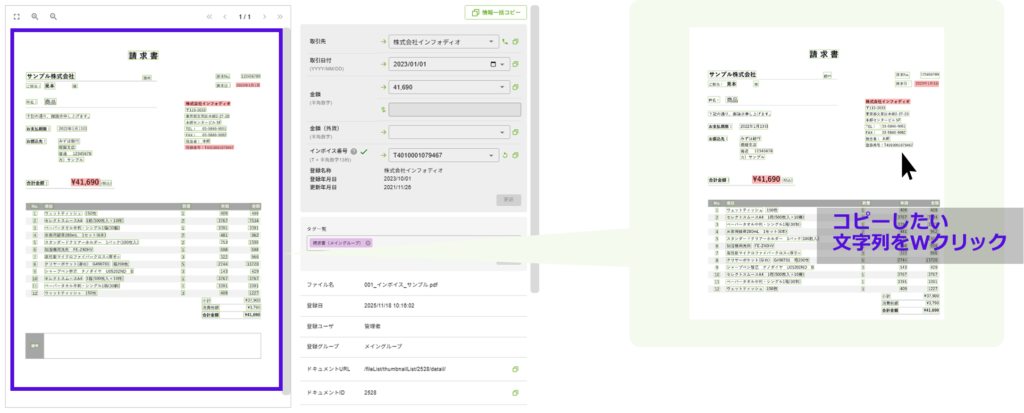1024x413 pixels.
Task: Click the help icon beside インボイス番号
Action: point(355,151)
